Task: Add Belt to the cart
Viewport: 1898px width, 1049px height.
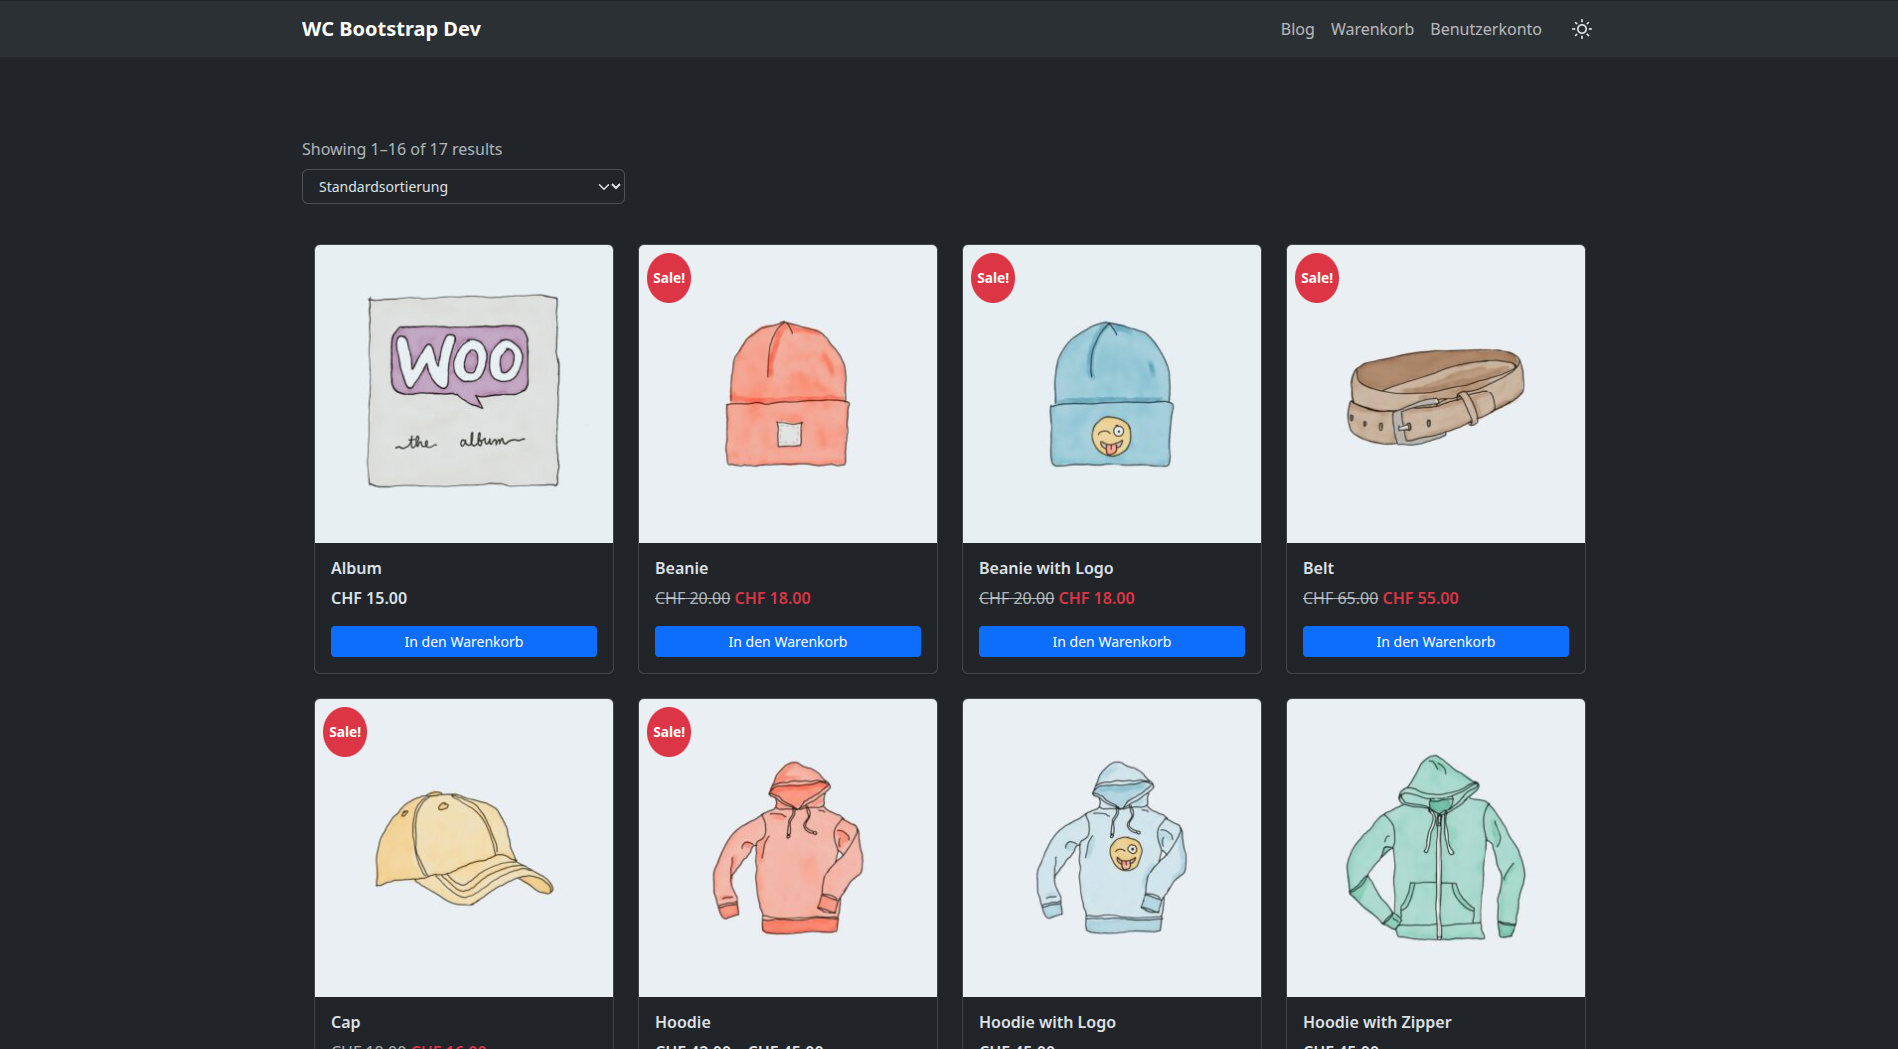Action: point(1435,642)
